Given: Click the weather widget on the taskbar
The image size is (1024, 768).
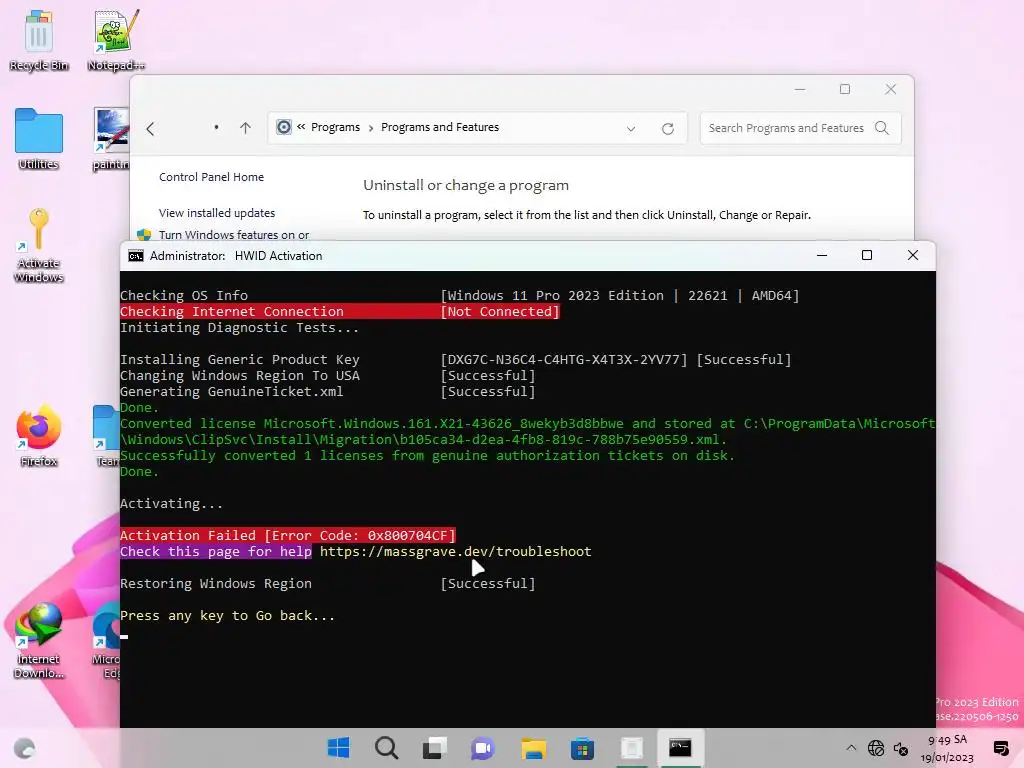Looking at the screenshot, I should [24, 748].
